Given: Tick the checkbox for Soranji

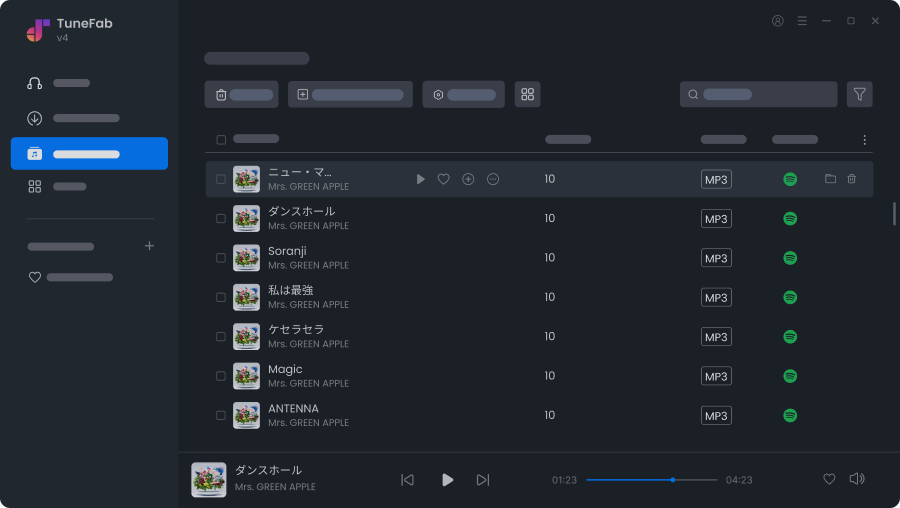Looking at the screenshot, I should click(x=221, y=258).
